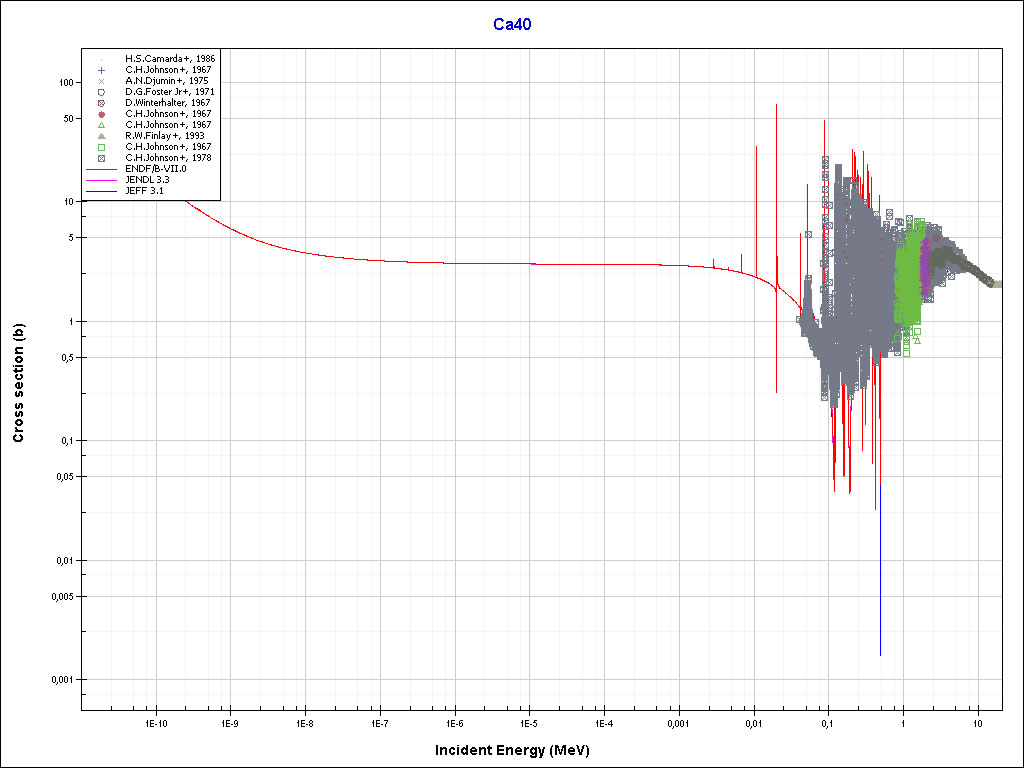Click the R.W.Finlay+, 1993 triangle marker
Screen dimensions: 1024x768
(x=101, y=136)
